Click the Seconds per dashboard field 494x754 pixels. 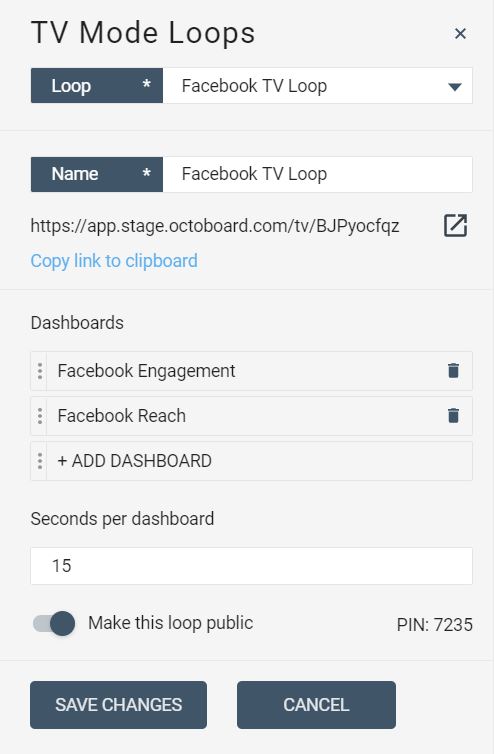[x=251, y=566]
